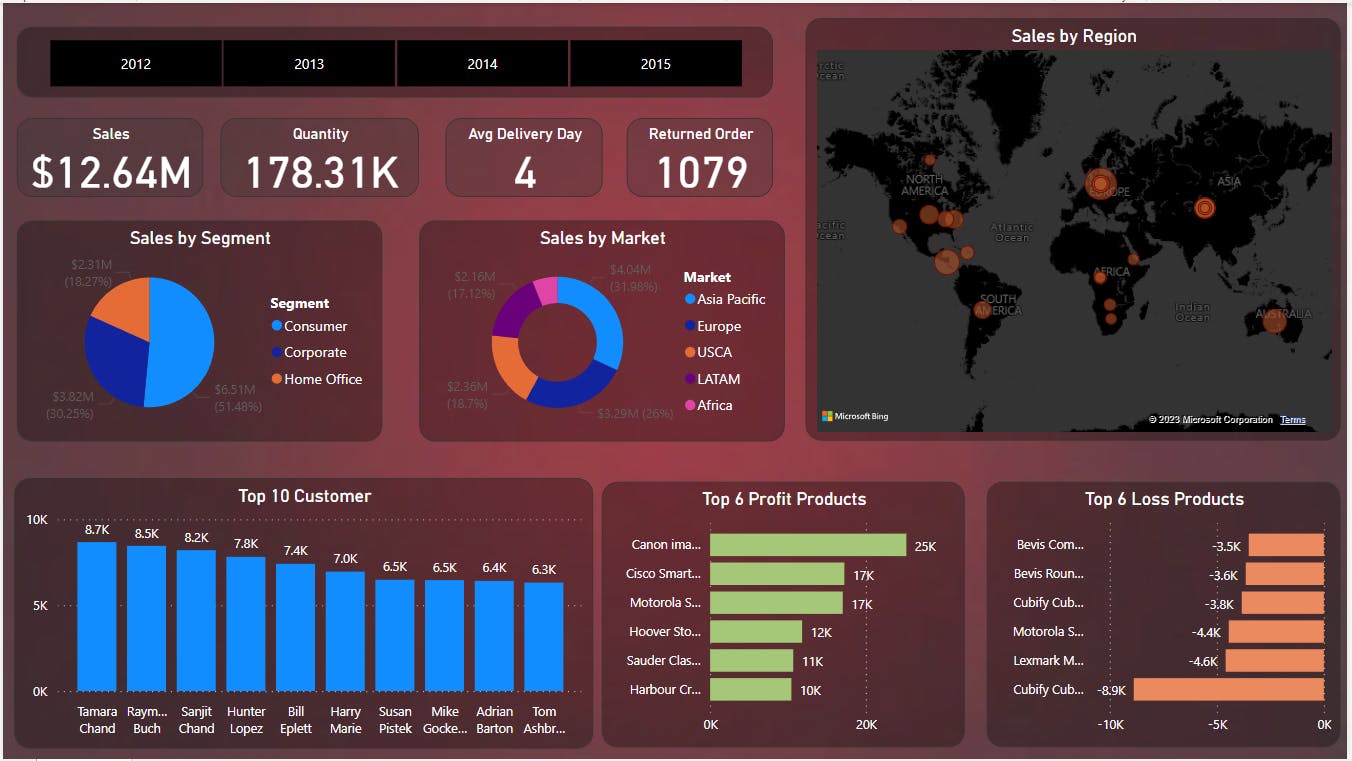Select the Asia Pacific legend marker

[688, 299]
